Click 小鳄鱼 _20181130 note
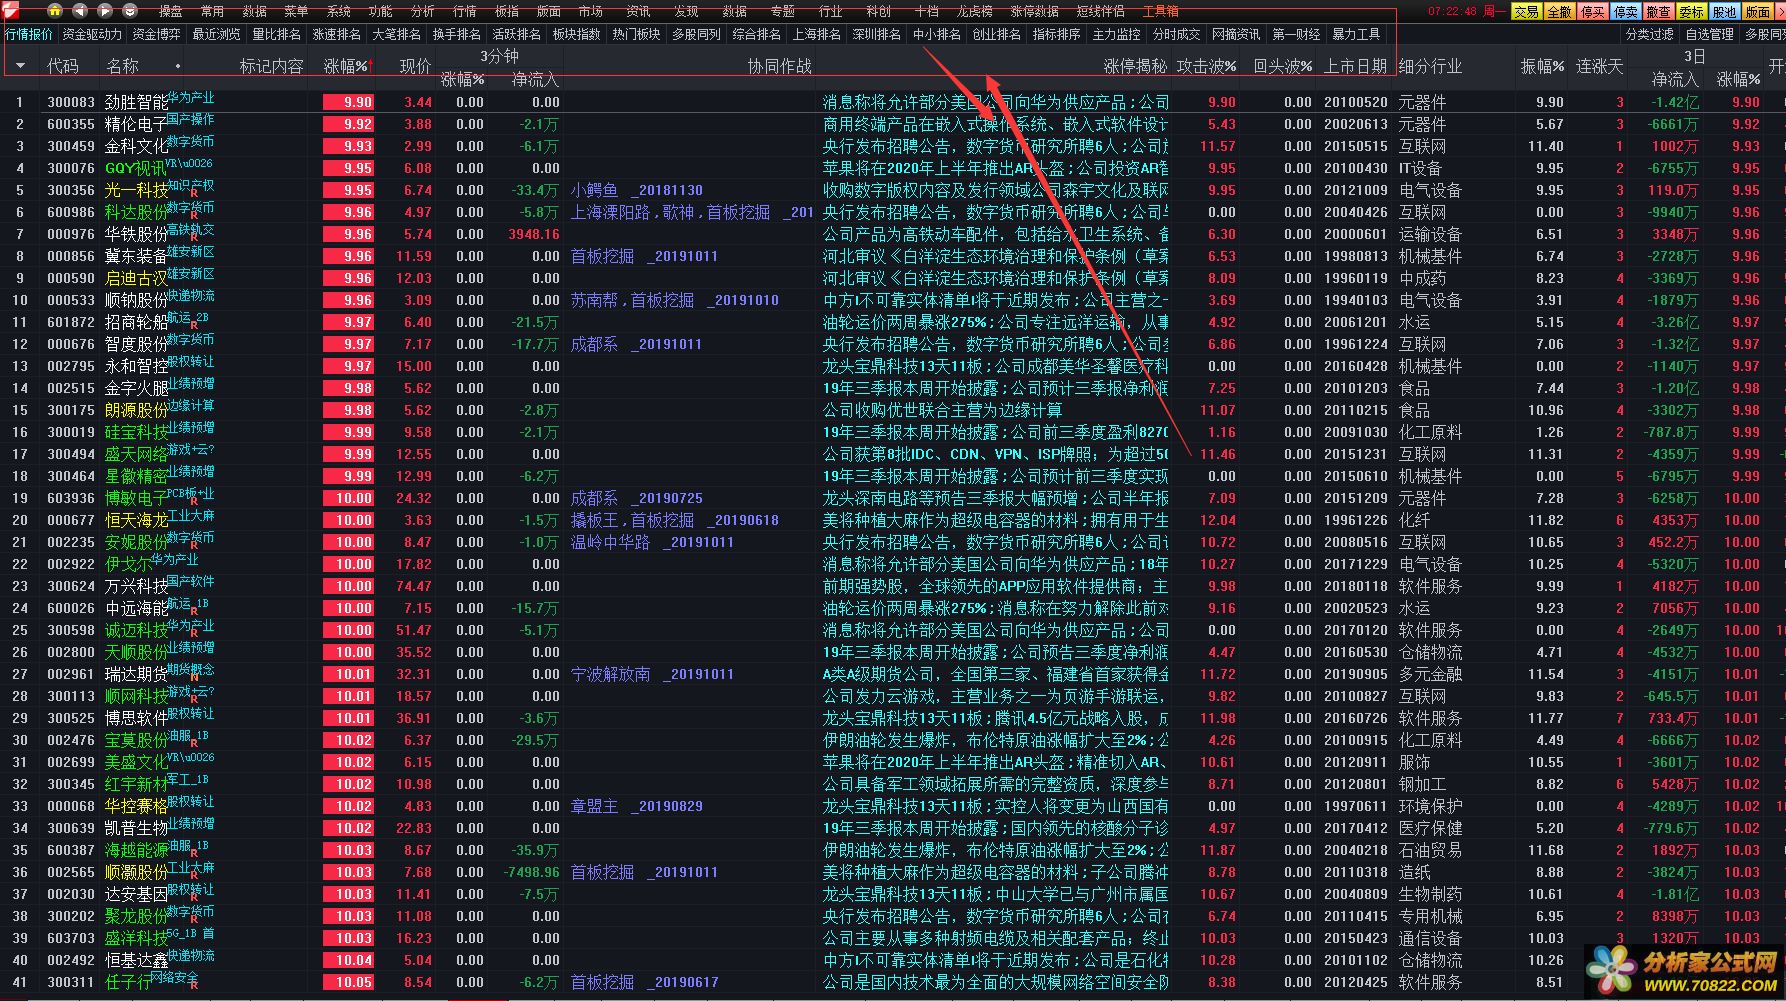The height and width of the screenshot is (1001, 1786). tap(637, 190)
